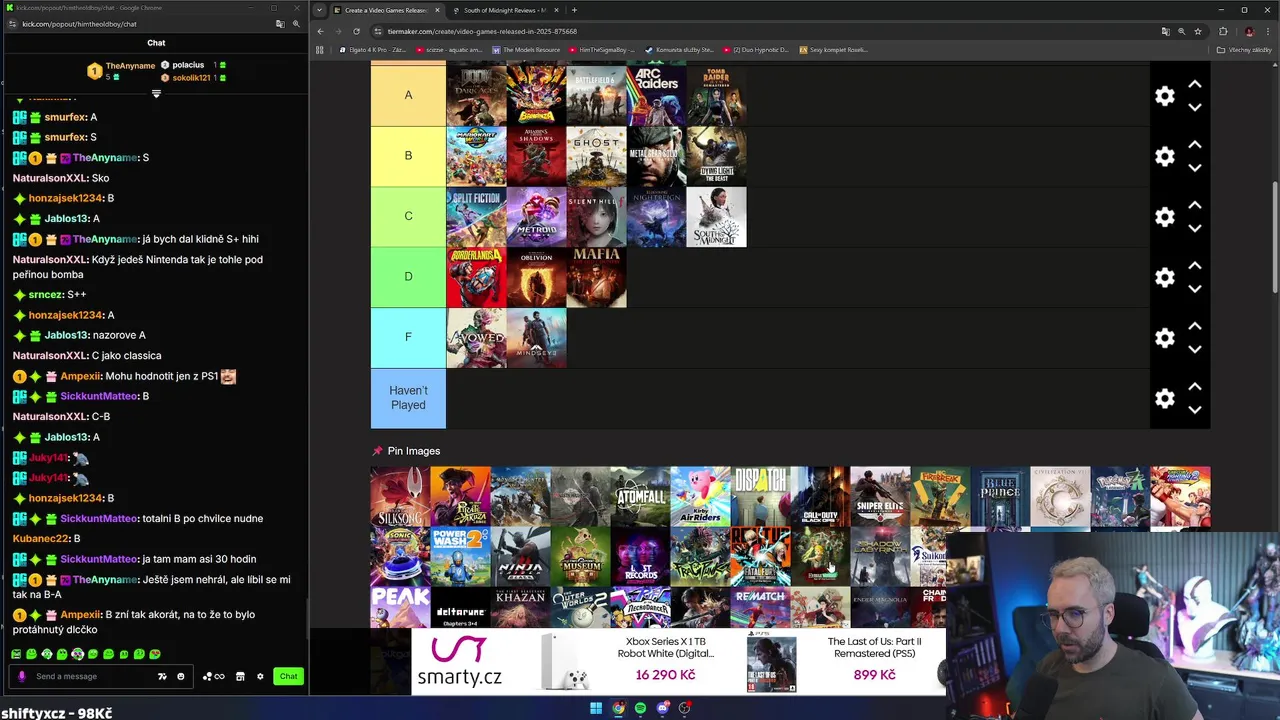Screen dimensions: 1280x720
Task: Open the Komunita služby Steam bookmark
Action: [680, 50]
